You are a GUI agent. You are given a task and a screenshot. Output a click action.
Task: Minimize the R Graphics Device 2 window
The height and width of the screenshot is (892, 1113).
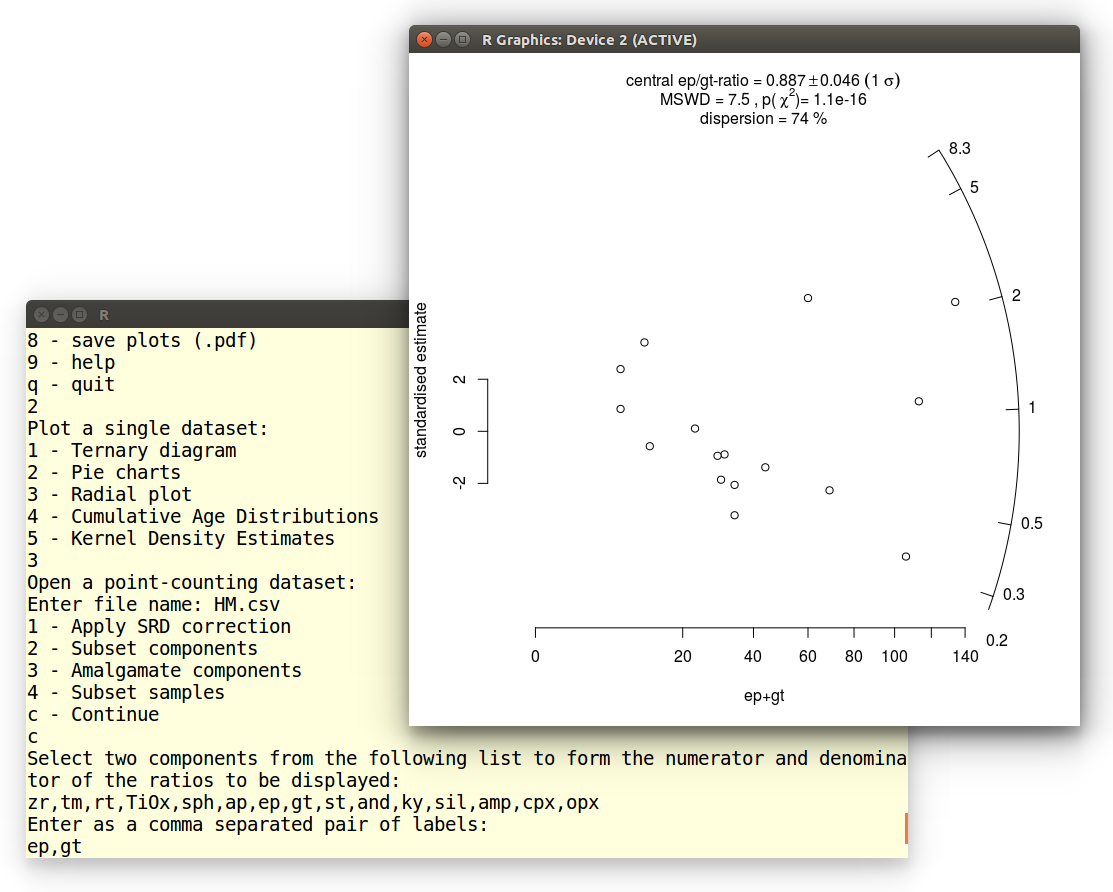click(x=443, y=40)
